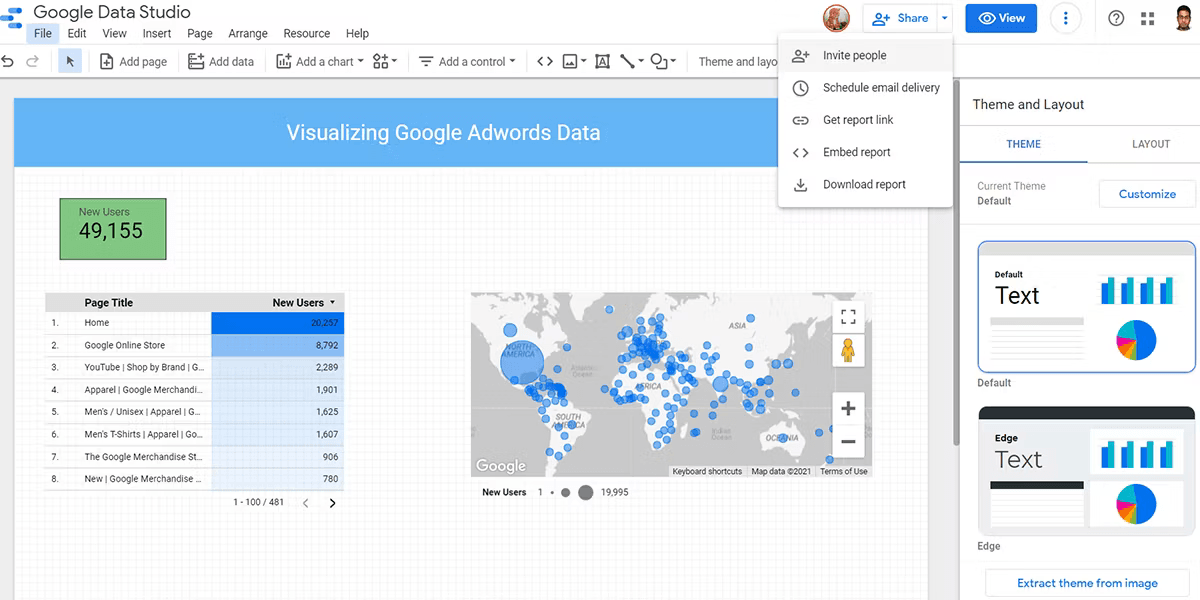The height and width of the screenshot is (600, 1200).
Task: Click the Street View pegman icon
Action: pos(848,350)
